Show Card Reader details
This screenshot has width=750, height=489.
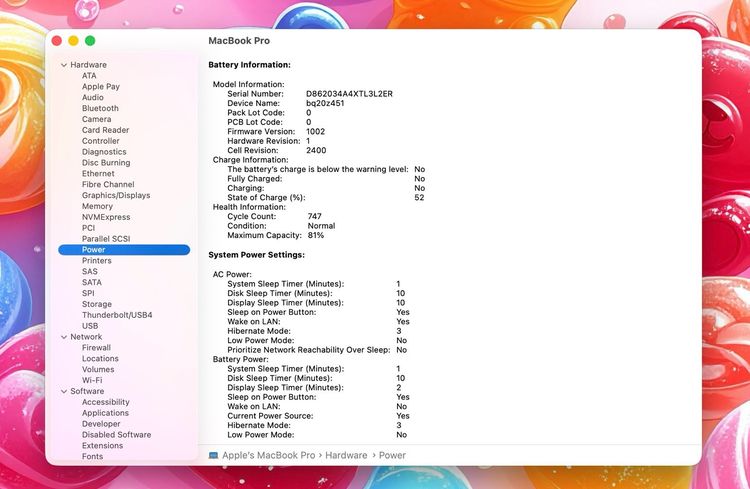click(x=105, y=130)
